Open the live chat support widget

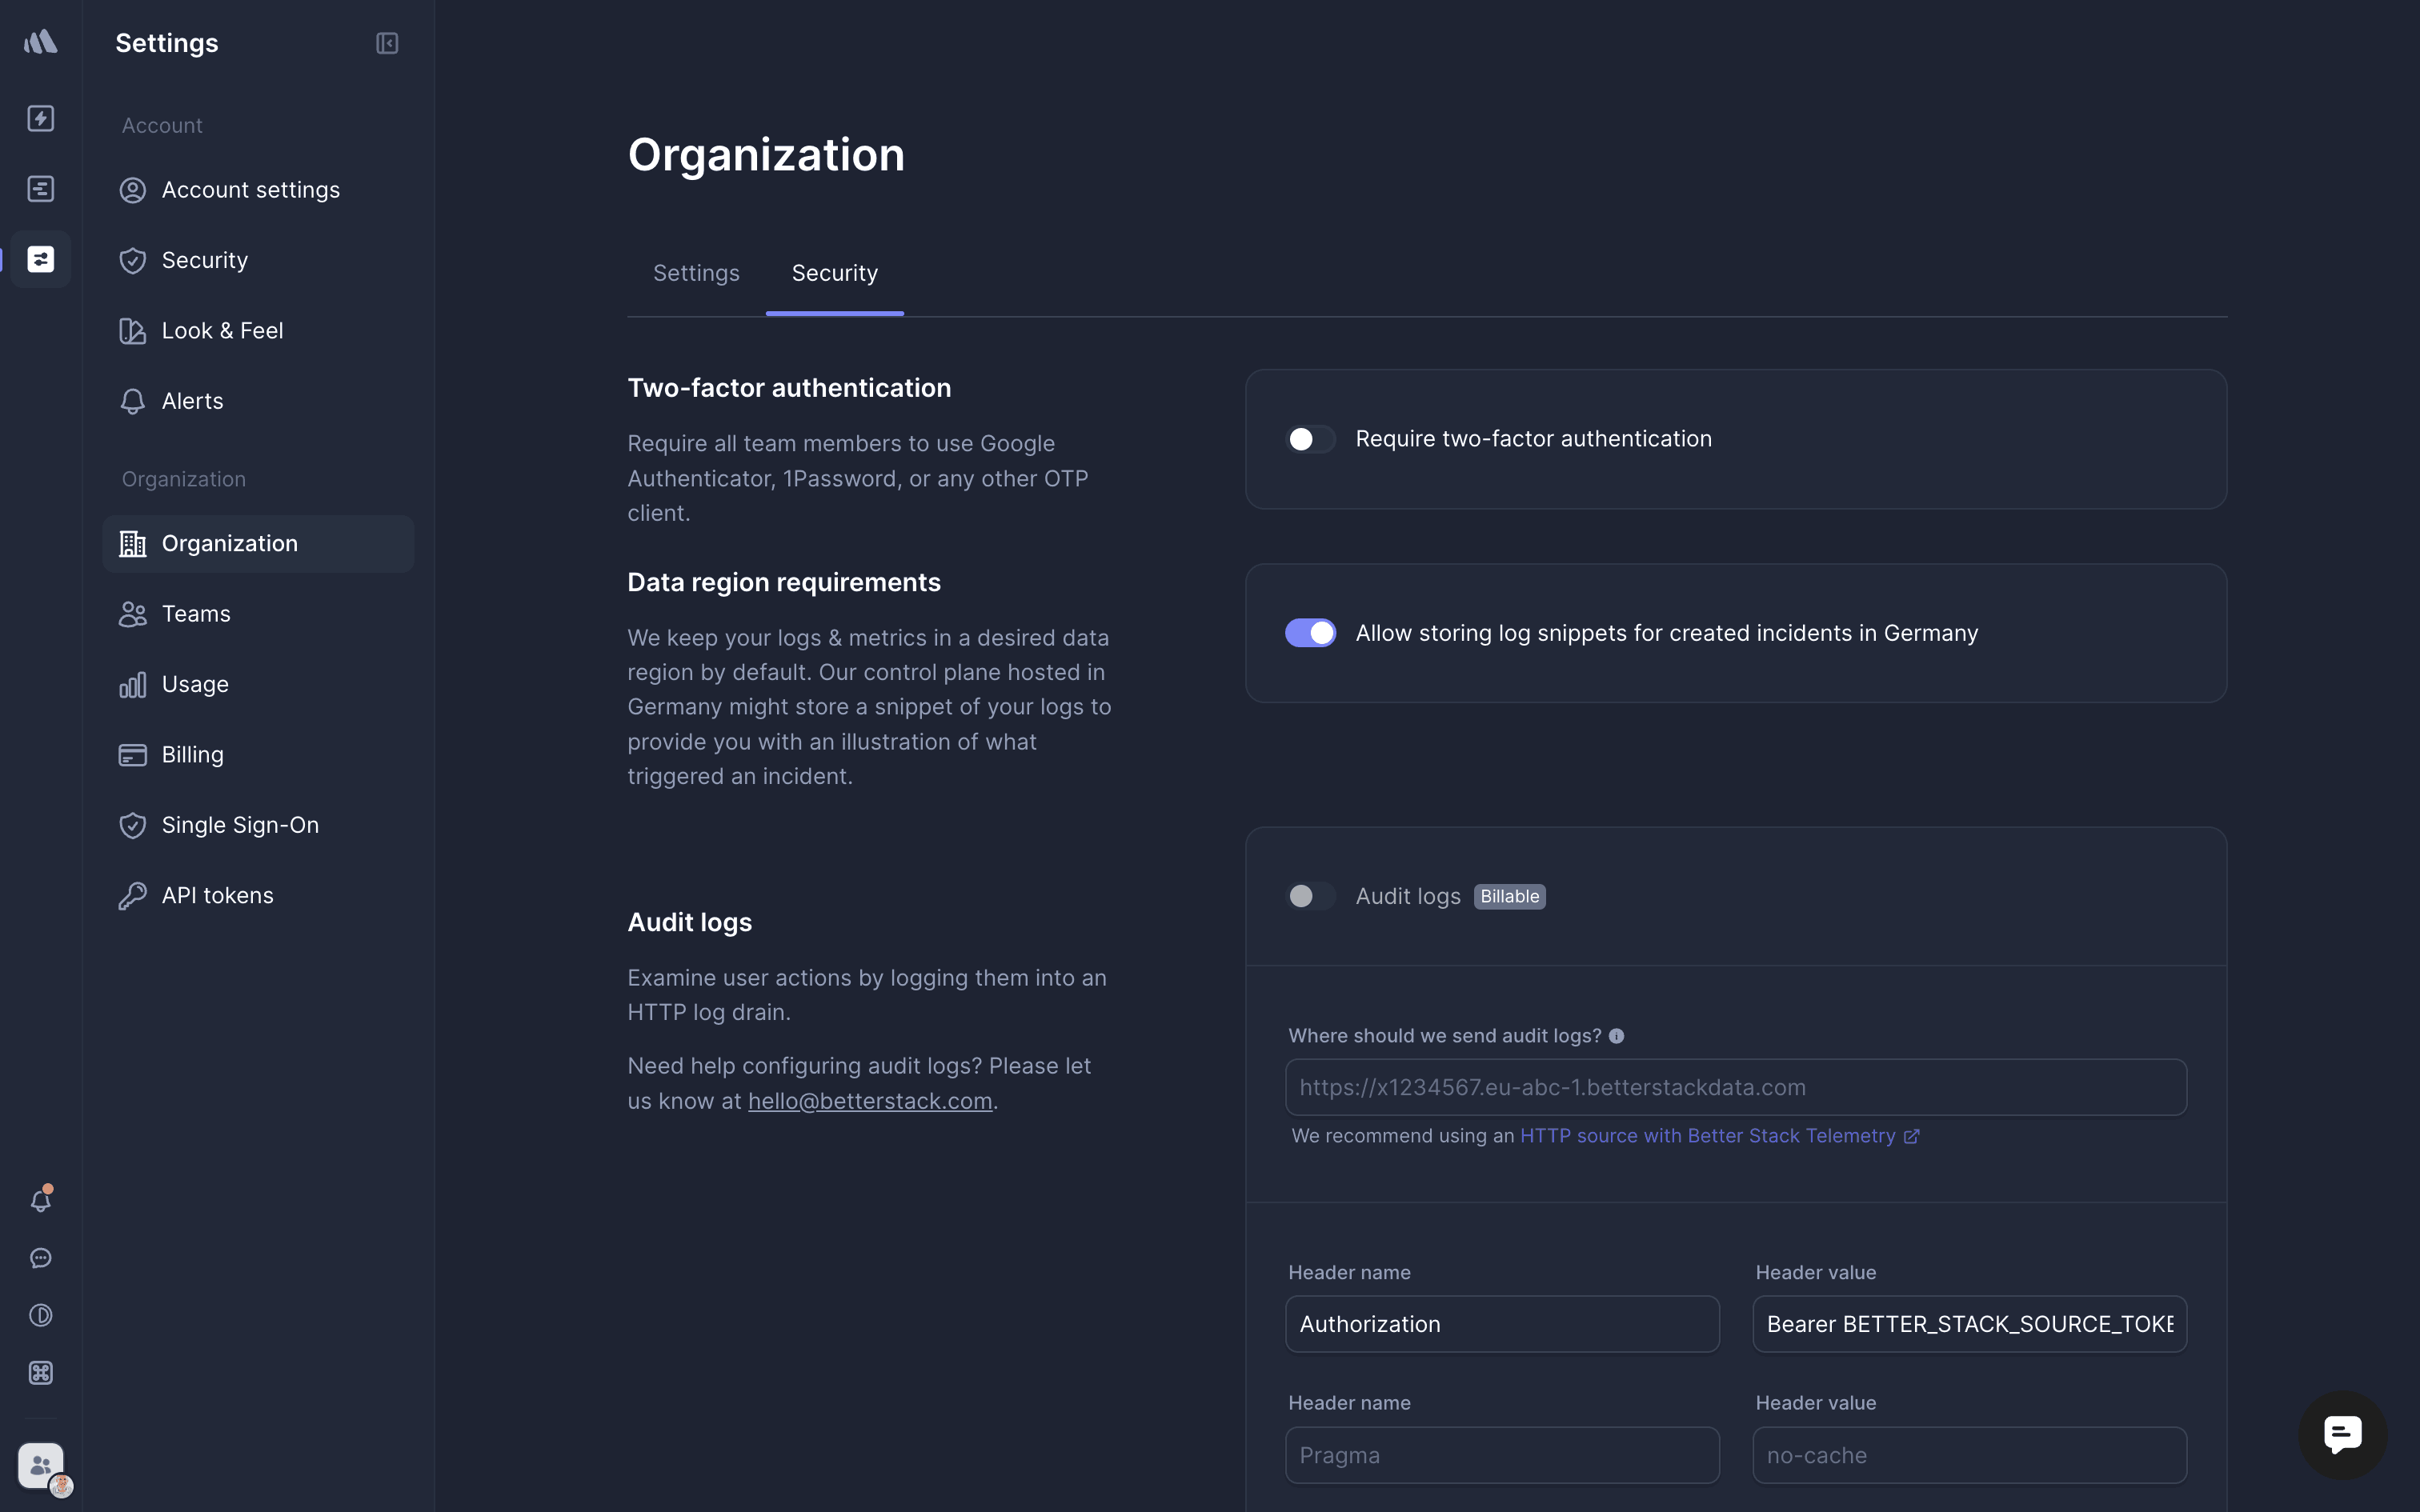[2342, 1434]
